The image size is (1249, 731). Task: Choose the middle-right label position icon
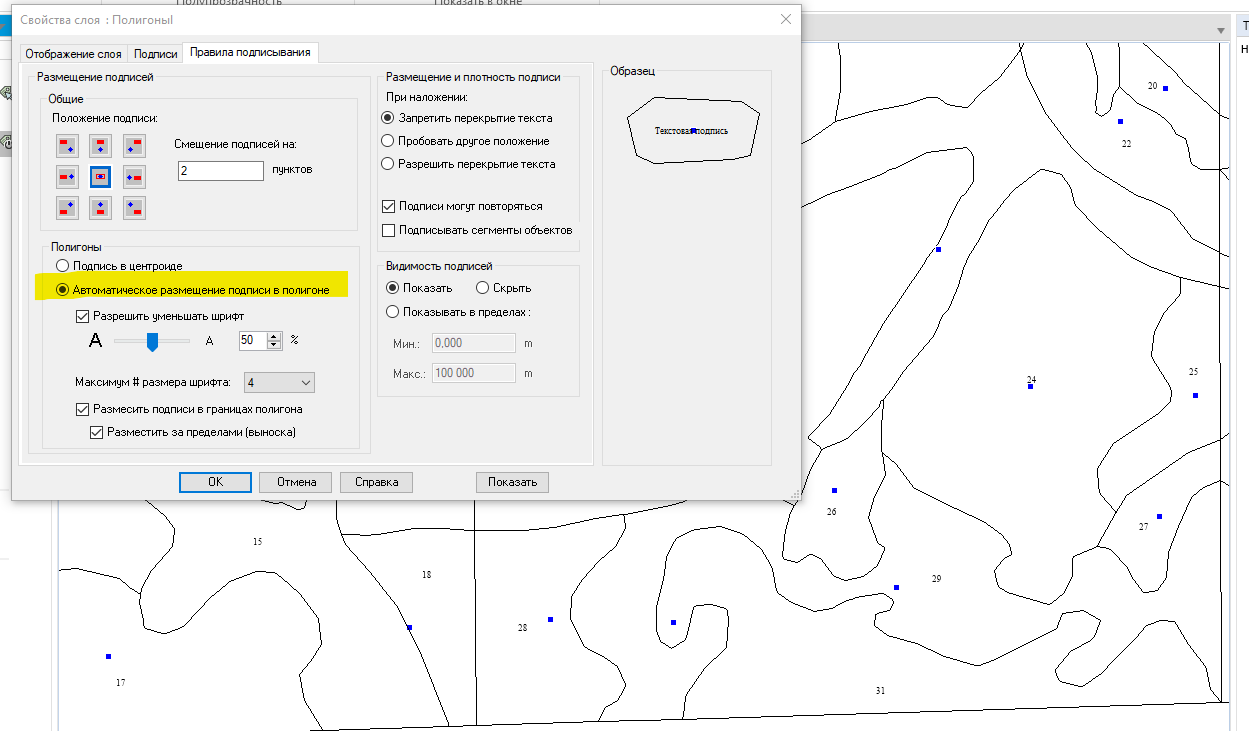134,177
